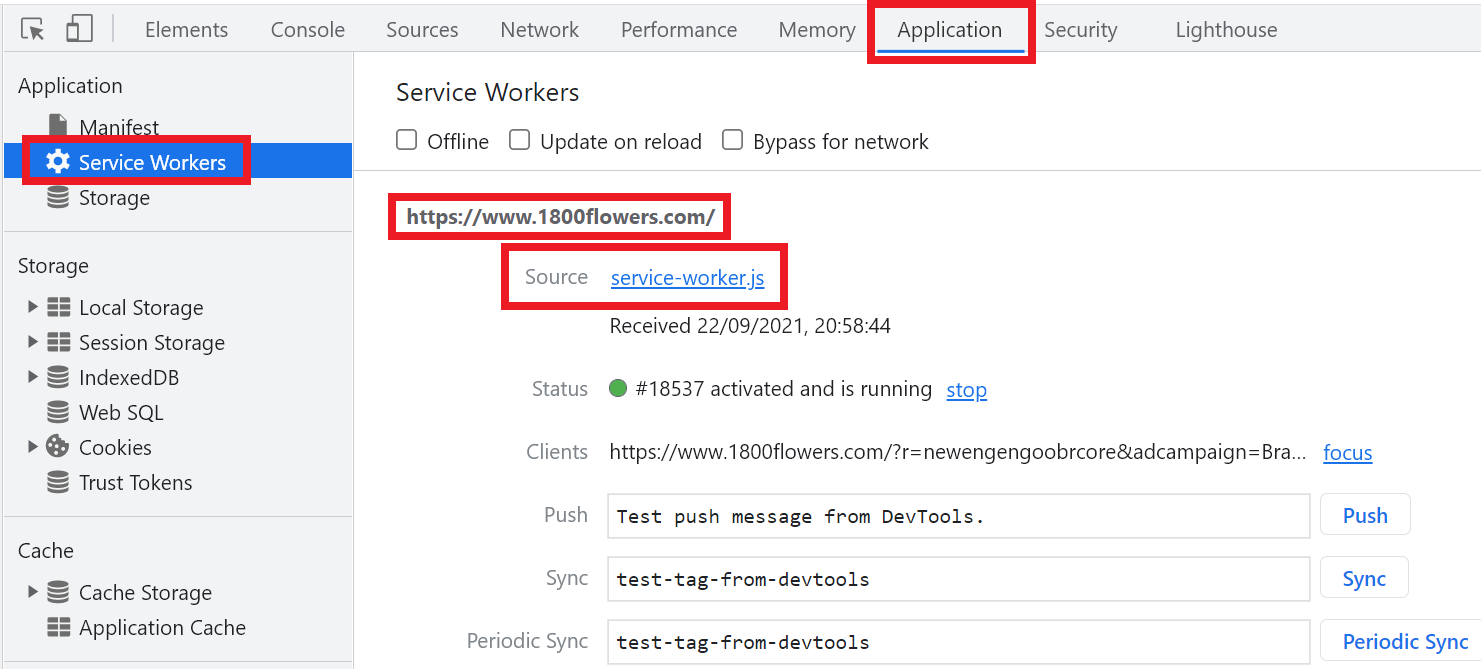Viewport: 1481px width, 669px height.
Task: Click the green running status indicator dot
Action: (618, 388)
